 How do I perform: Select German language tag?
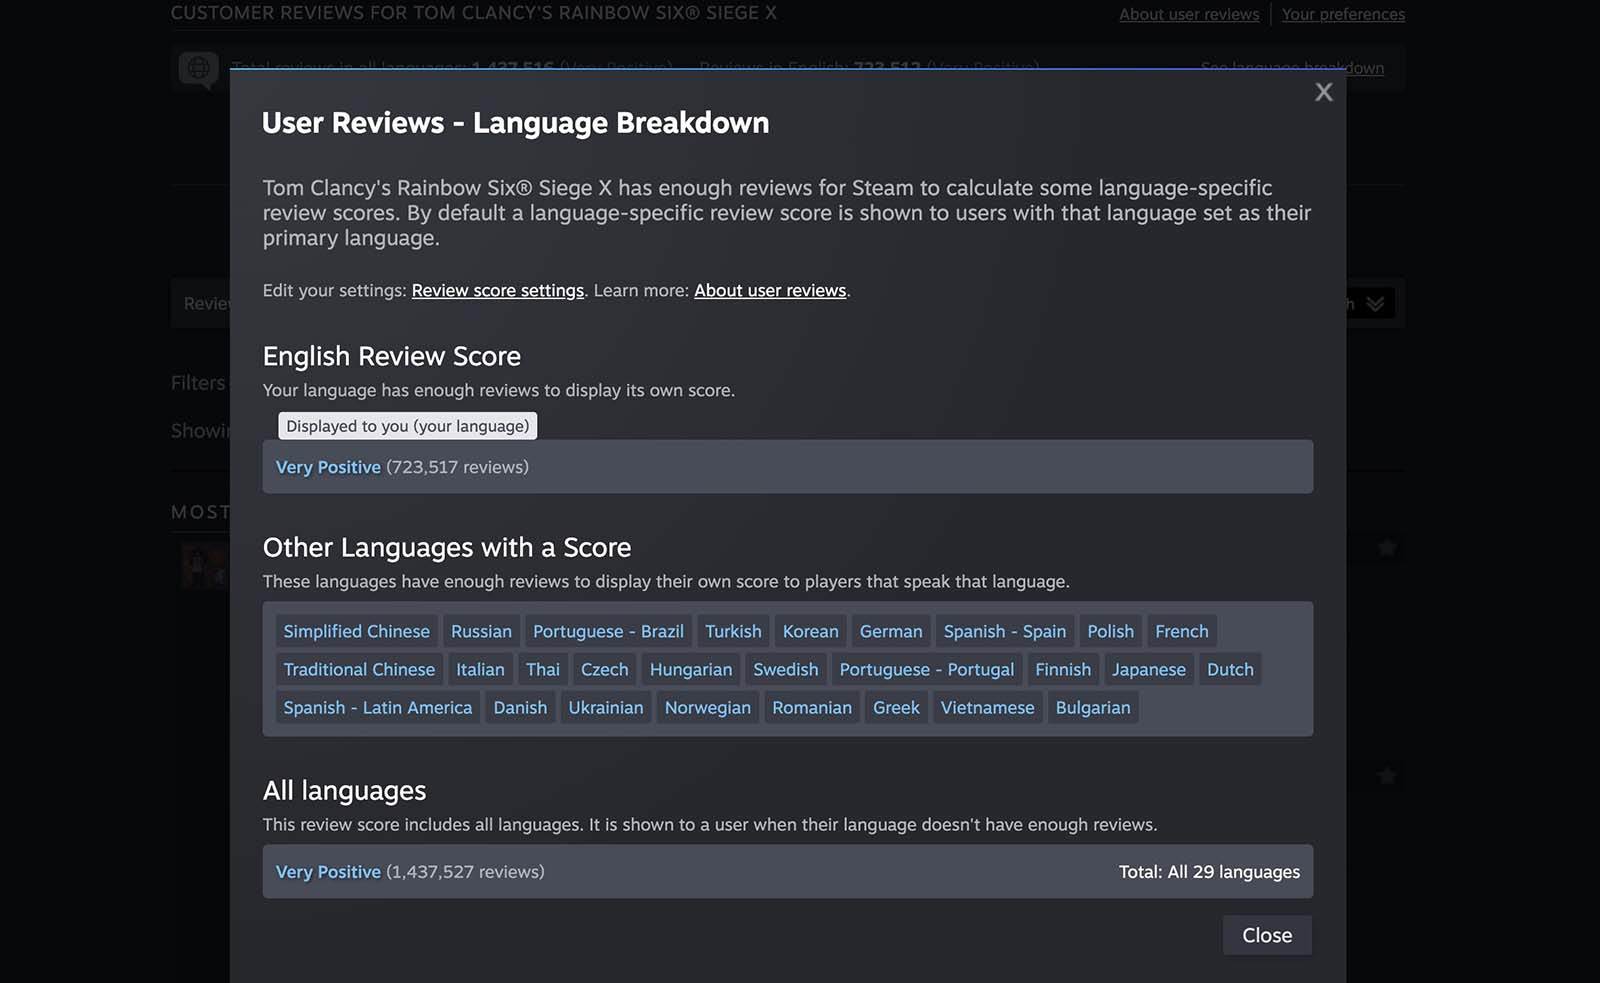[891, 631]
